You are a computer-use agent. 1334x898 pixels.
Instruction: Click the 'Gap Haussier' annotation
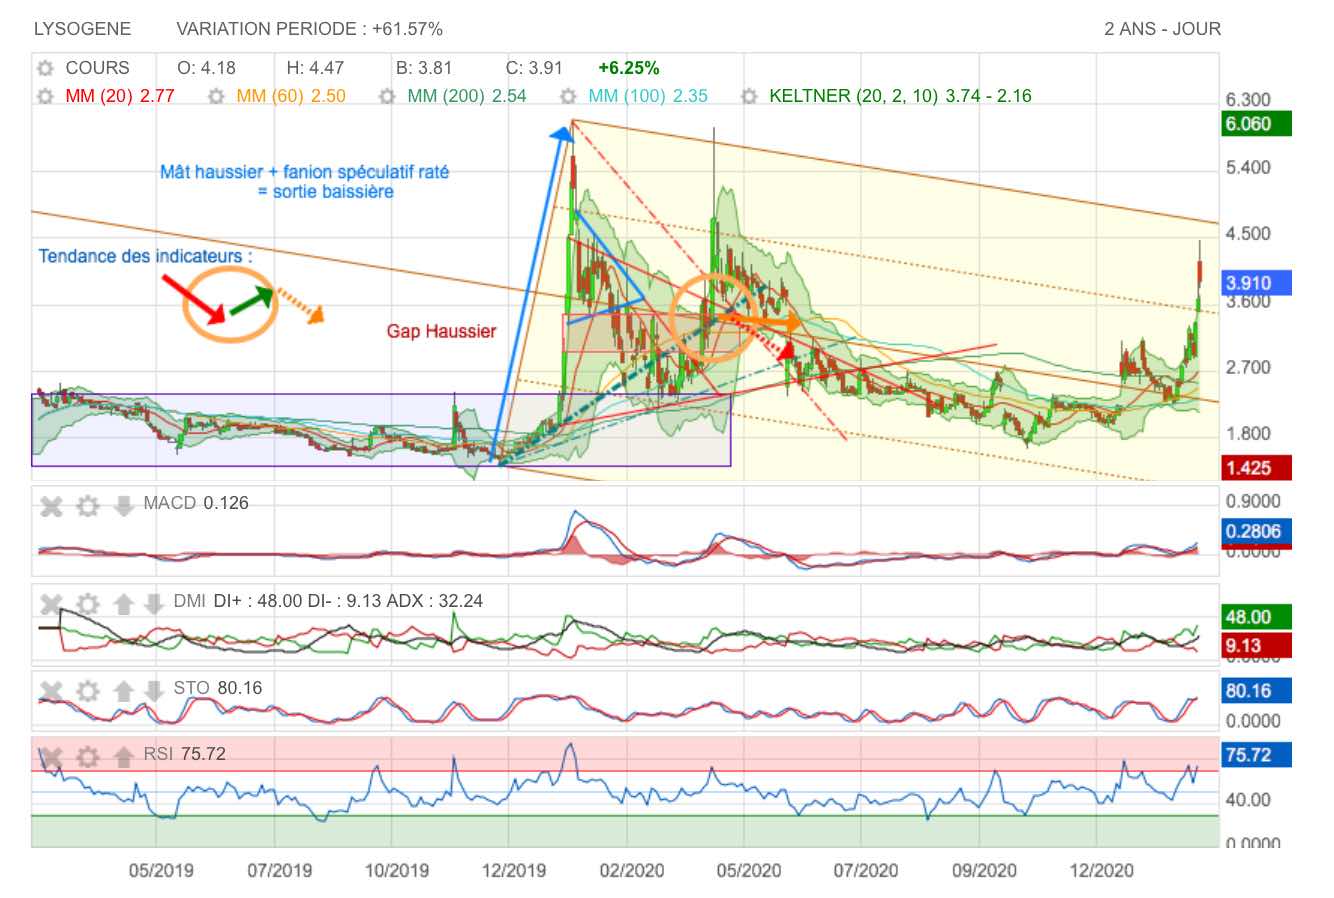(441, 331)
